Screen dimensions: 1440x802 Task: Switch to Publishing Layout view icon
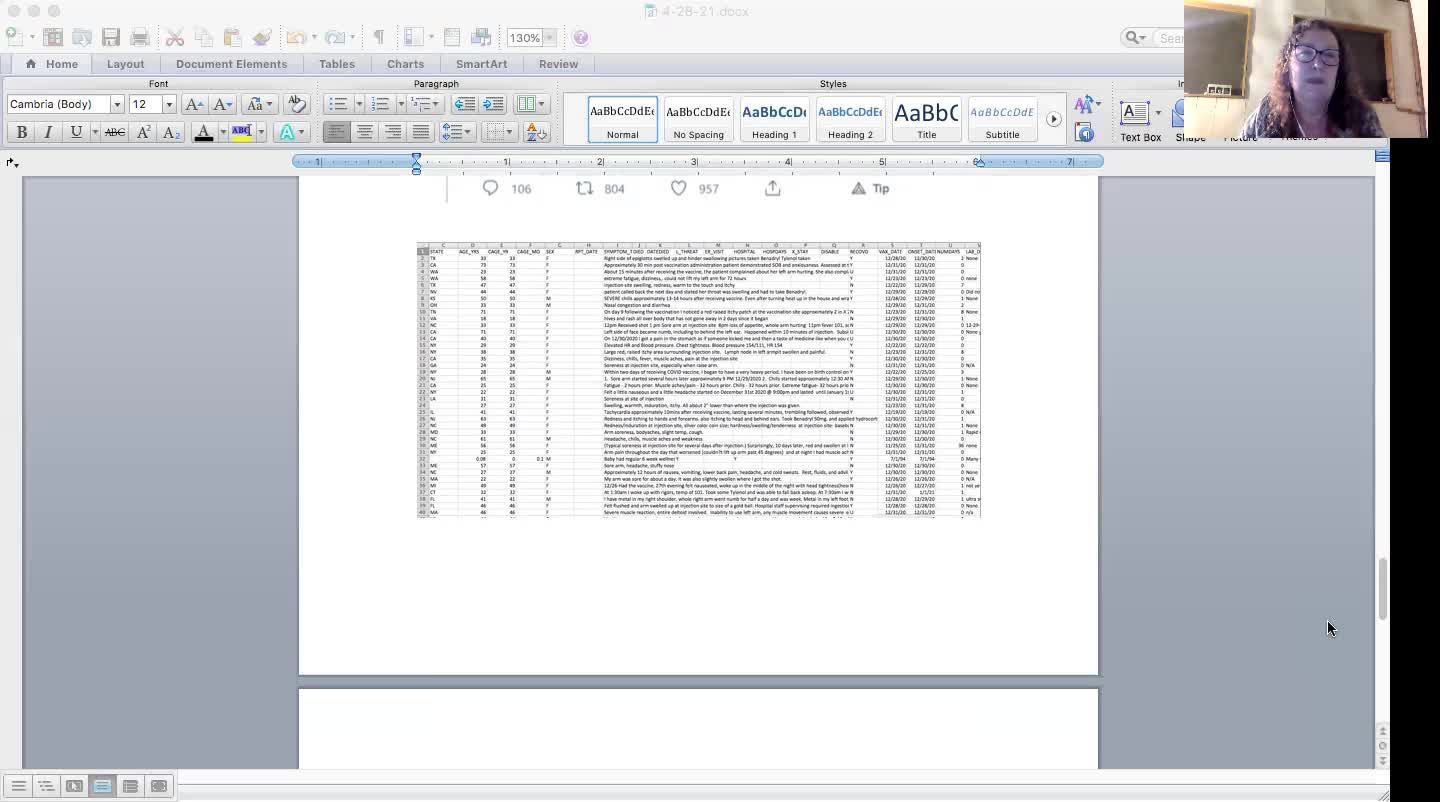(74, 786)
